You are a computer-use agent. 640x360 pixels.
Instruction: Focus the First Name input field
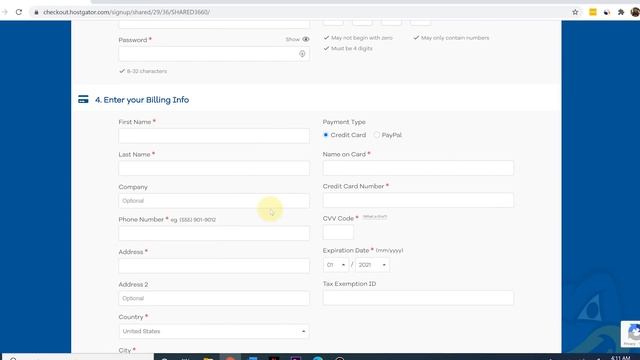[214, 136]
